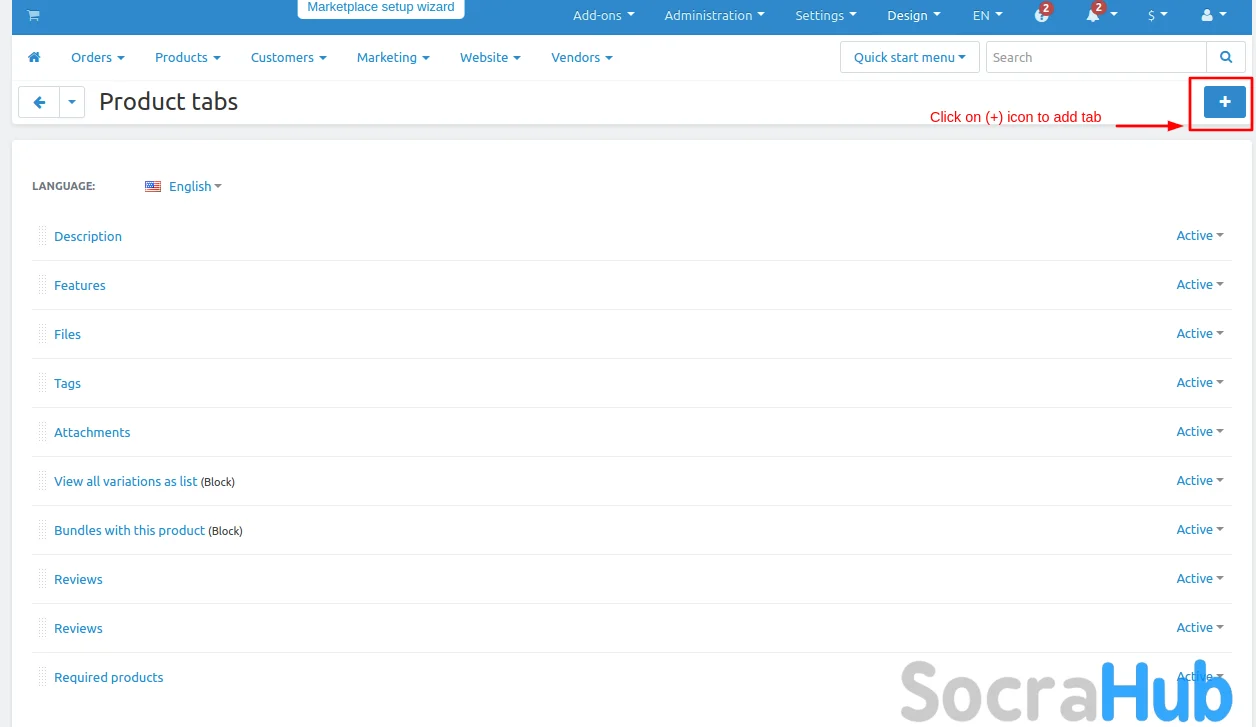Grab the drag handle beside Description
Image resolution: width=1256 pixels, height=727 pixels.
pos(42,236)
